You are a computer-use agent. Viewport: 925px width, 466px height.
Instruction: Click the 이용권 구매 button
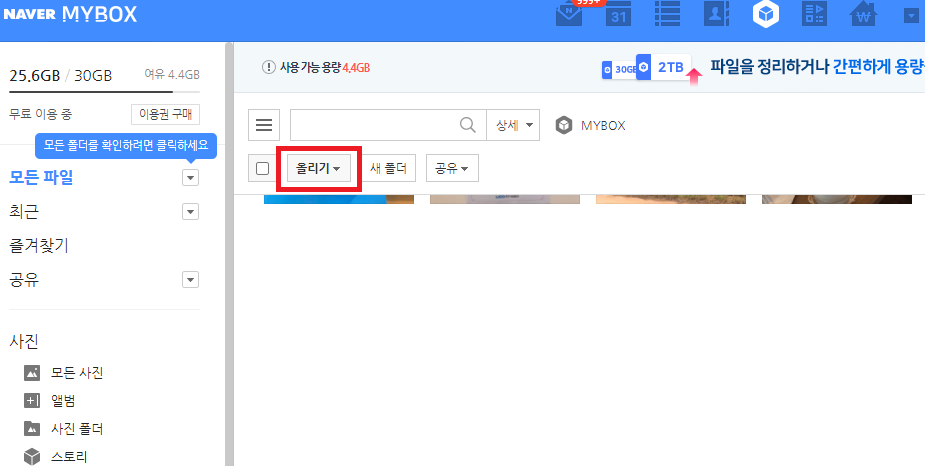pos(165,114)
